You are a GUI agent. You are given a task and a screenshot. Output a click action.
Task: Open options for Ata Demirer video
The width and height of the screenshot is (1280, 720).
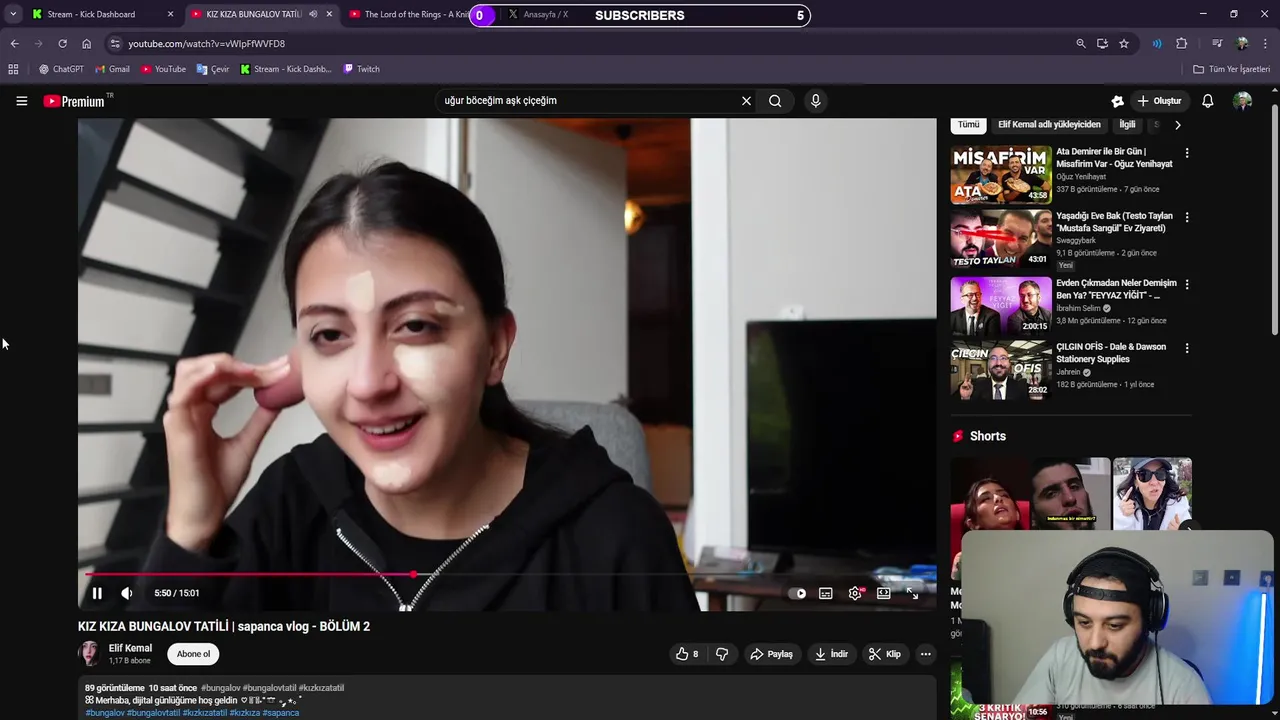pos(1187,153)
